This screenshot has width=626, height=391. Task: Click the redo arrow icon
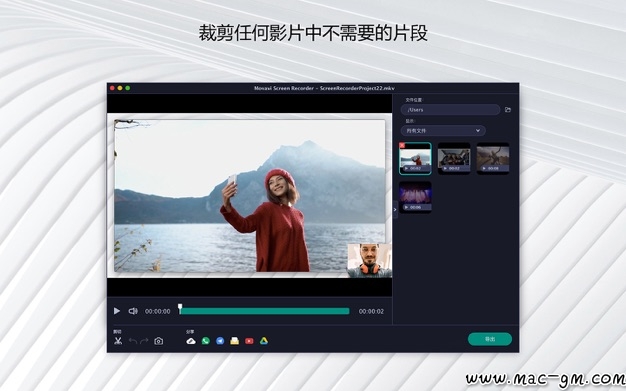[144, 341]
